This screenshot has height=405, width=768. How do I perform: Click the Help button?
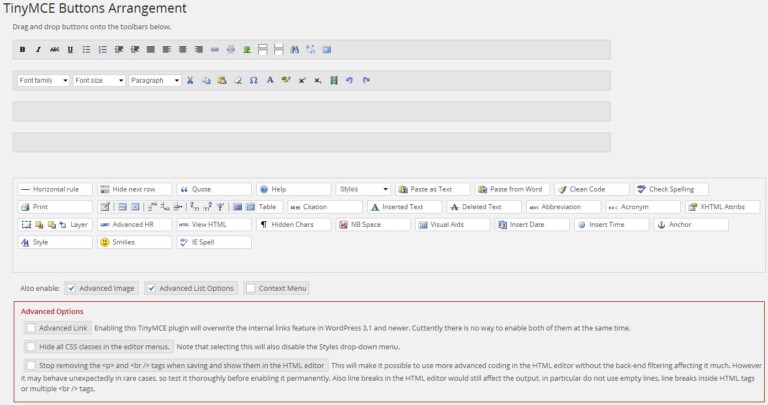(294, 189)
